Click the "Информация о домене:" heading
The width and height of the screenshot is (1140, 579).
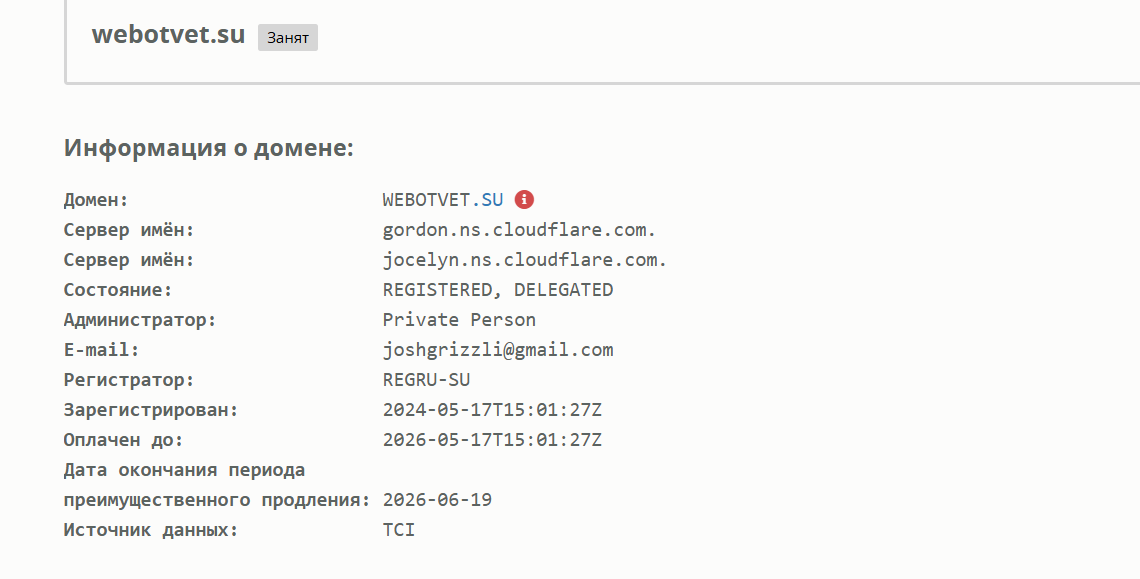pos(209,149)
